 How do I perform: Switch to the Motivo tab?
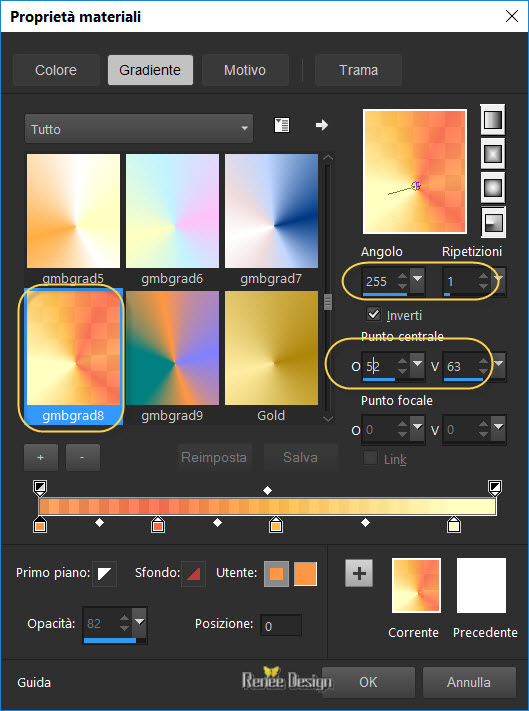click(245, 70)
